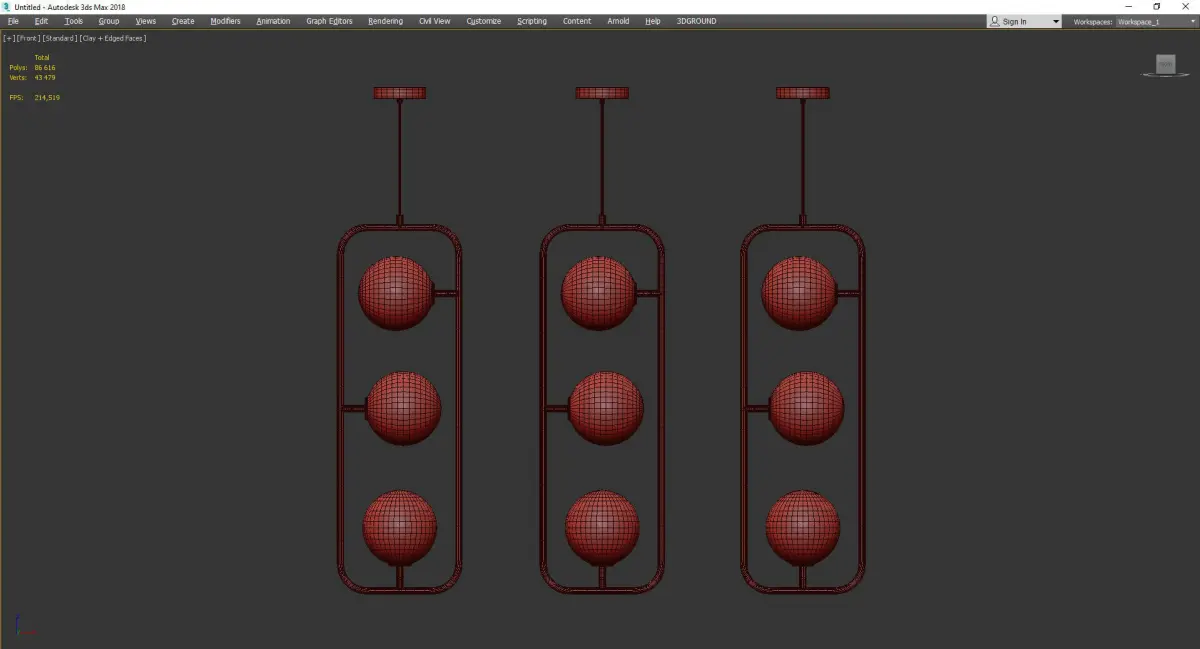
Task: Open the Views menu
Action: tap(146, 21)
